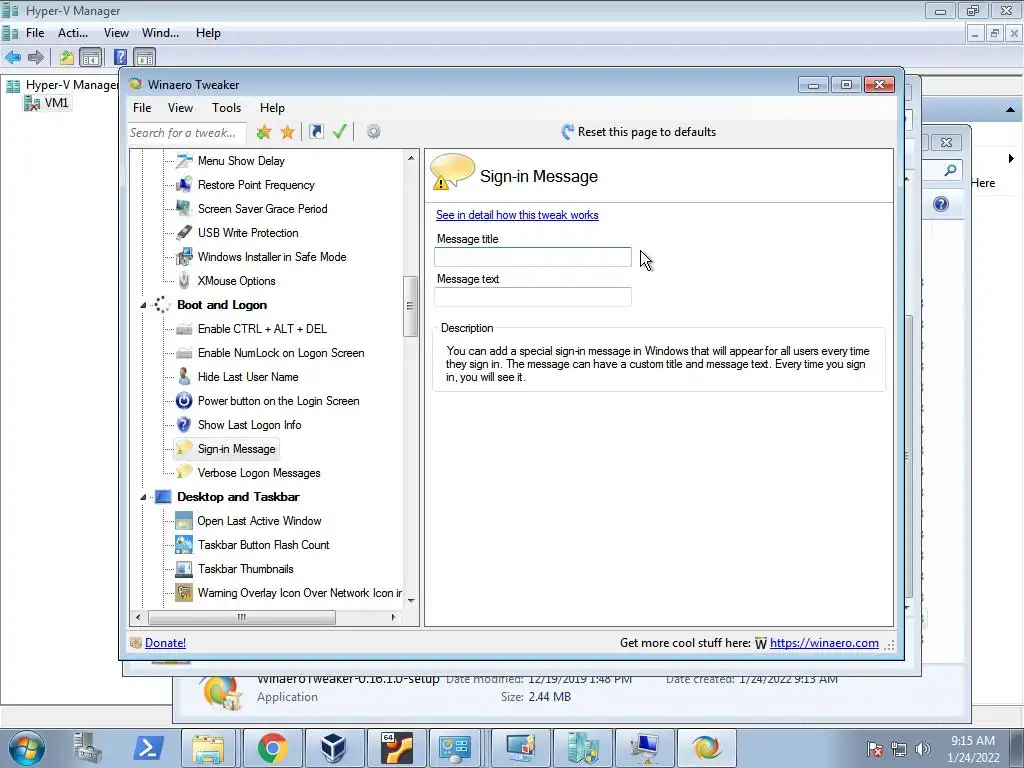Viewport: 1024px width, 768px height.
Task: Click the Hyper-V Manager back arrow
Action: pos(13,57)
